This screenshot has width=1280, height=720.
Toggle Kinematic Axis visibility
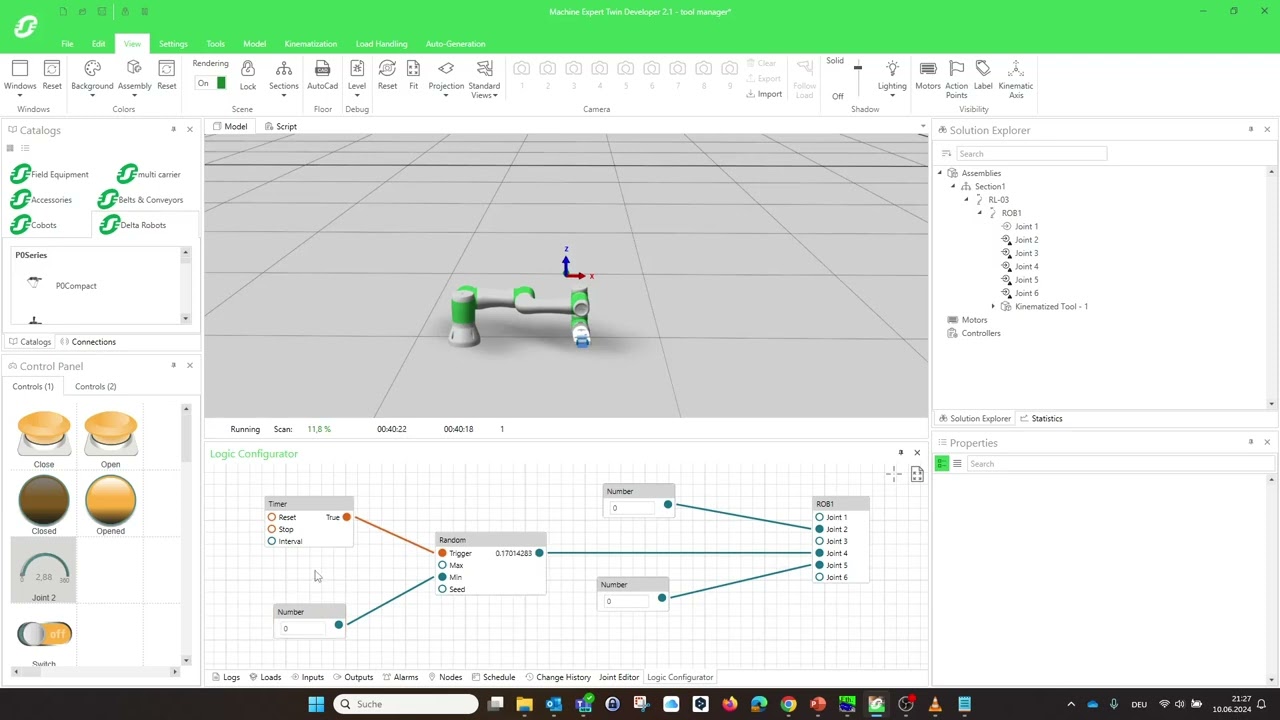click(1016, 78)
